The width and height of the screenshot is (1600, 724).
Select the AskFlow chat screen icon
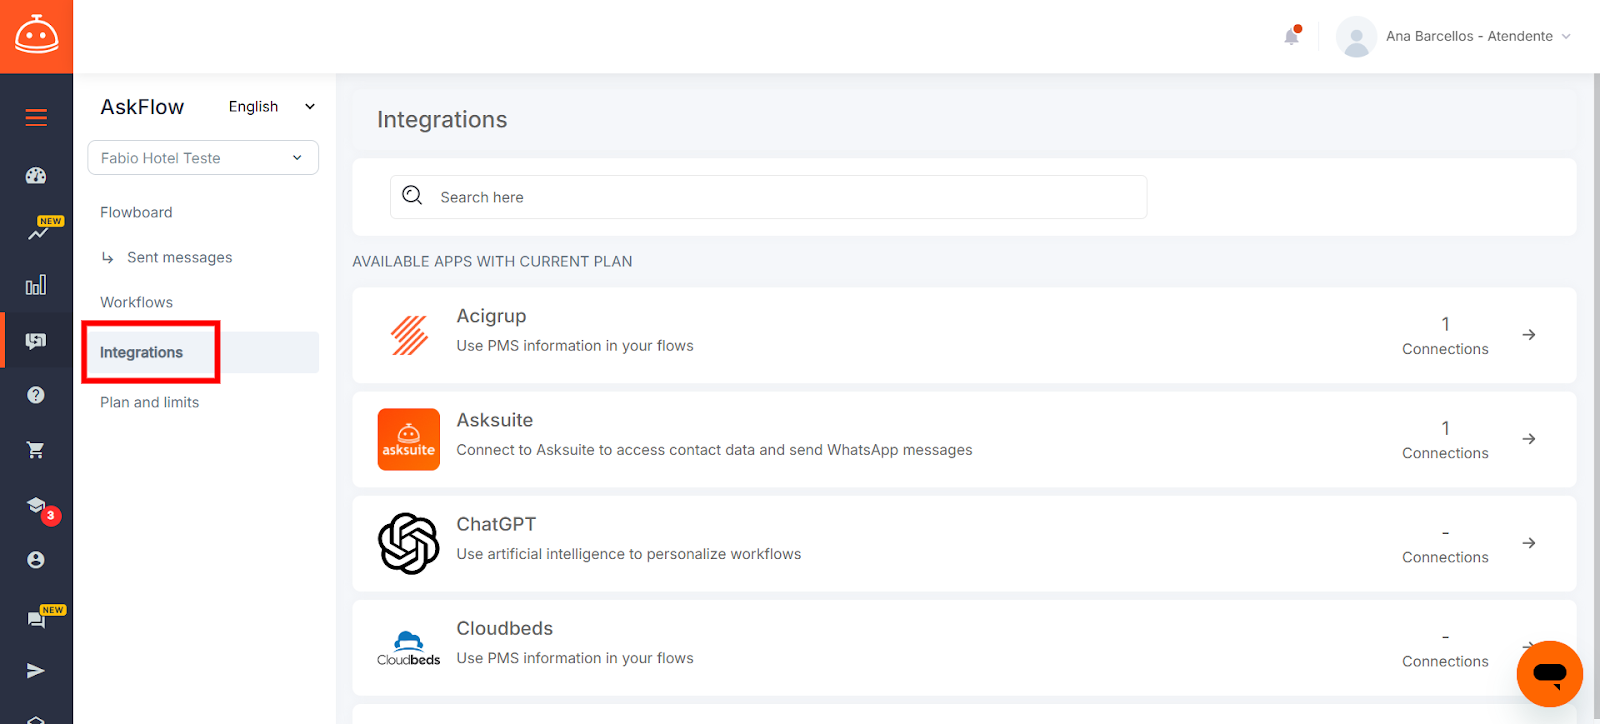coord(36,341)
